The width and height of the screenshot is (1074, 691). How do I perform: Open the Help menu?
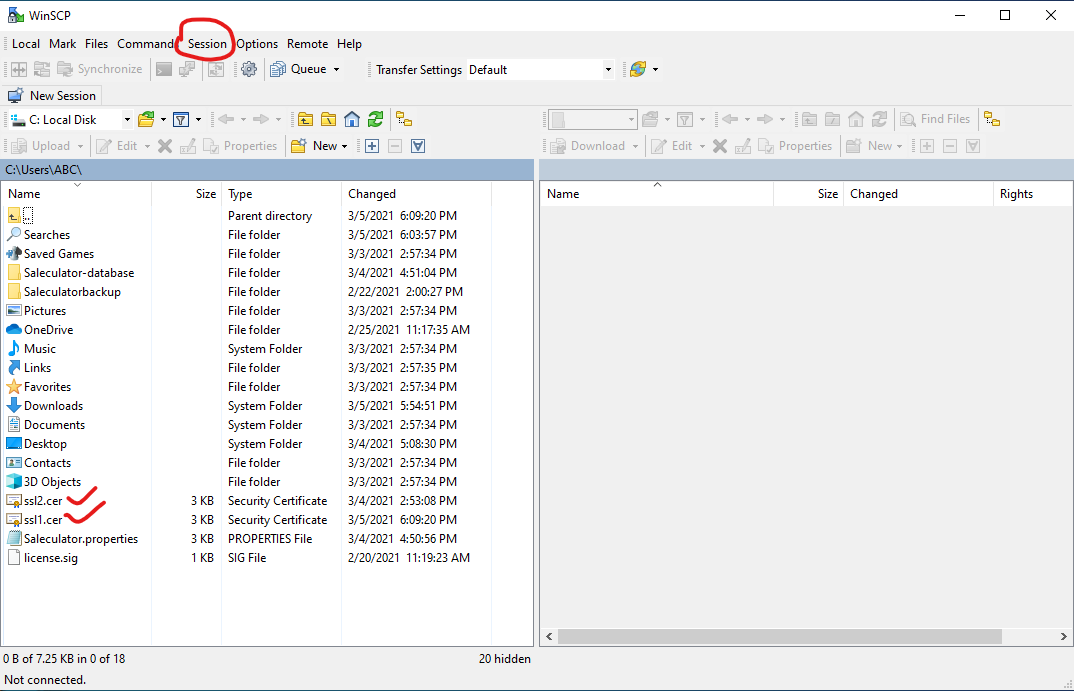click(349, 44)
